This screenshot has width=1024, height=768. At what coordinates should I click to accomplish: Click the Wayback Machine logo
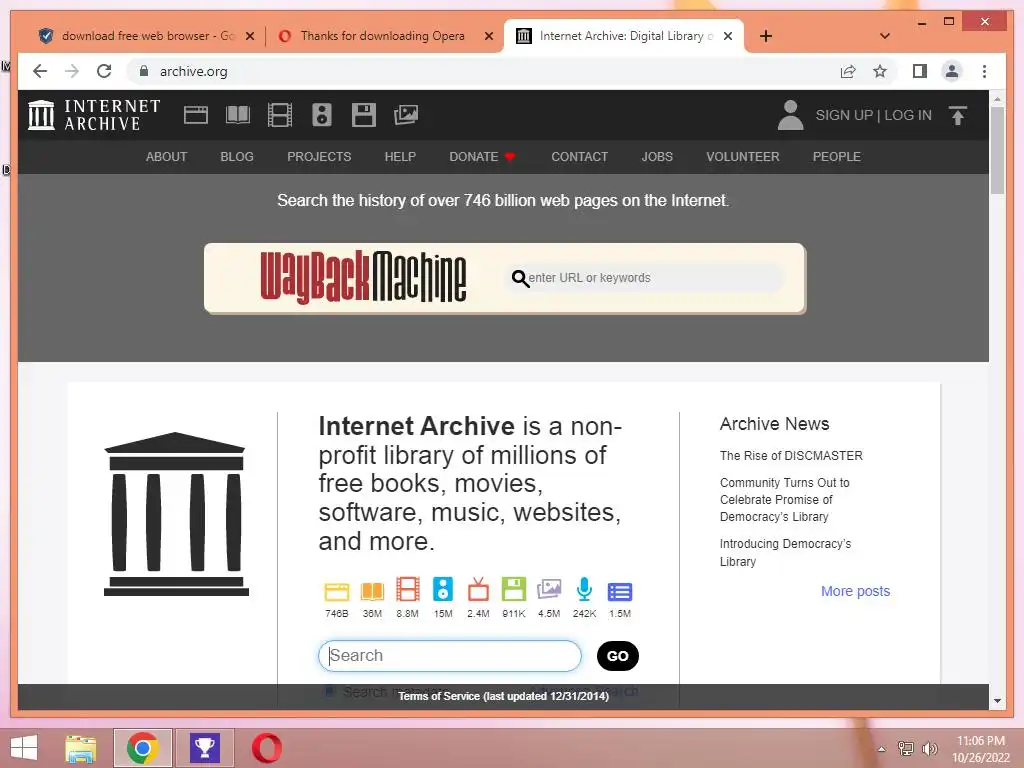tap(363, 278)
